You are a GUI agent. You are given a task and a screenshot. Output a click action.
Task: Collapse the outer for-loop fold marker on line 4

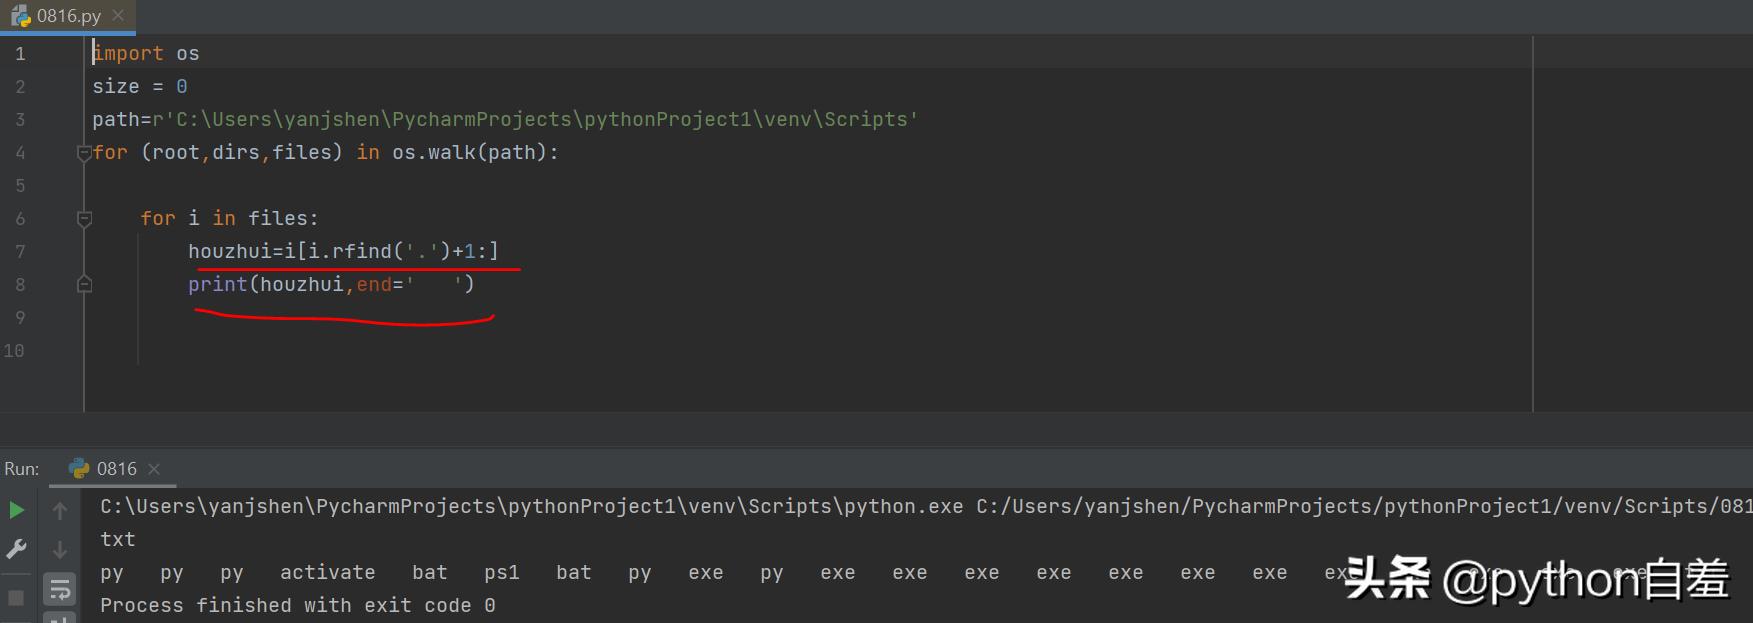pyautogui.click(x=85, y=153)
